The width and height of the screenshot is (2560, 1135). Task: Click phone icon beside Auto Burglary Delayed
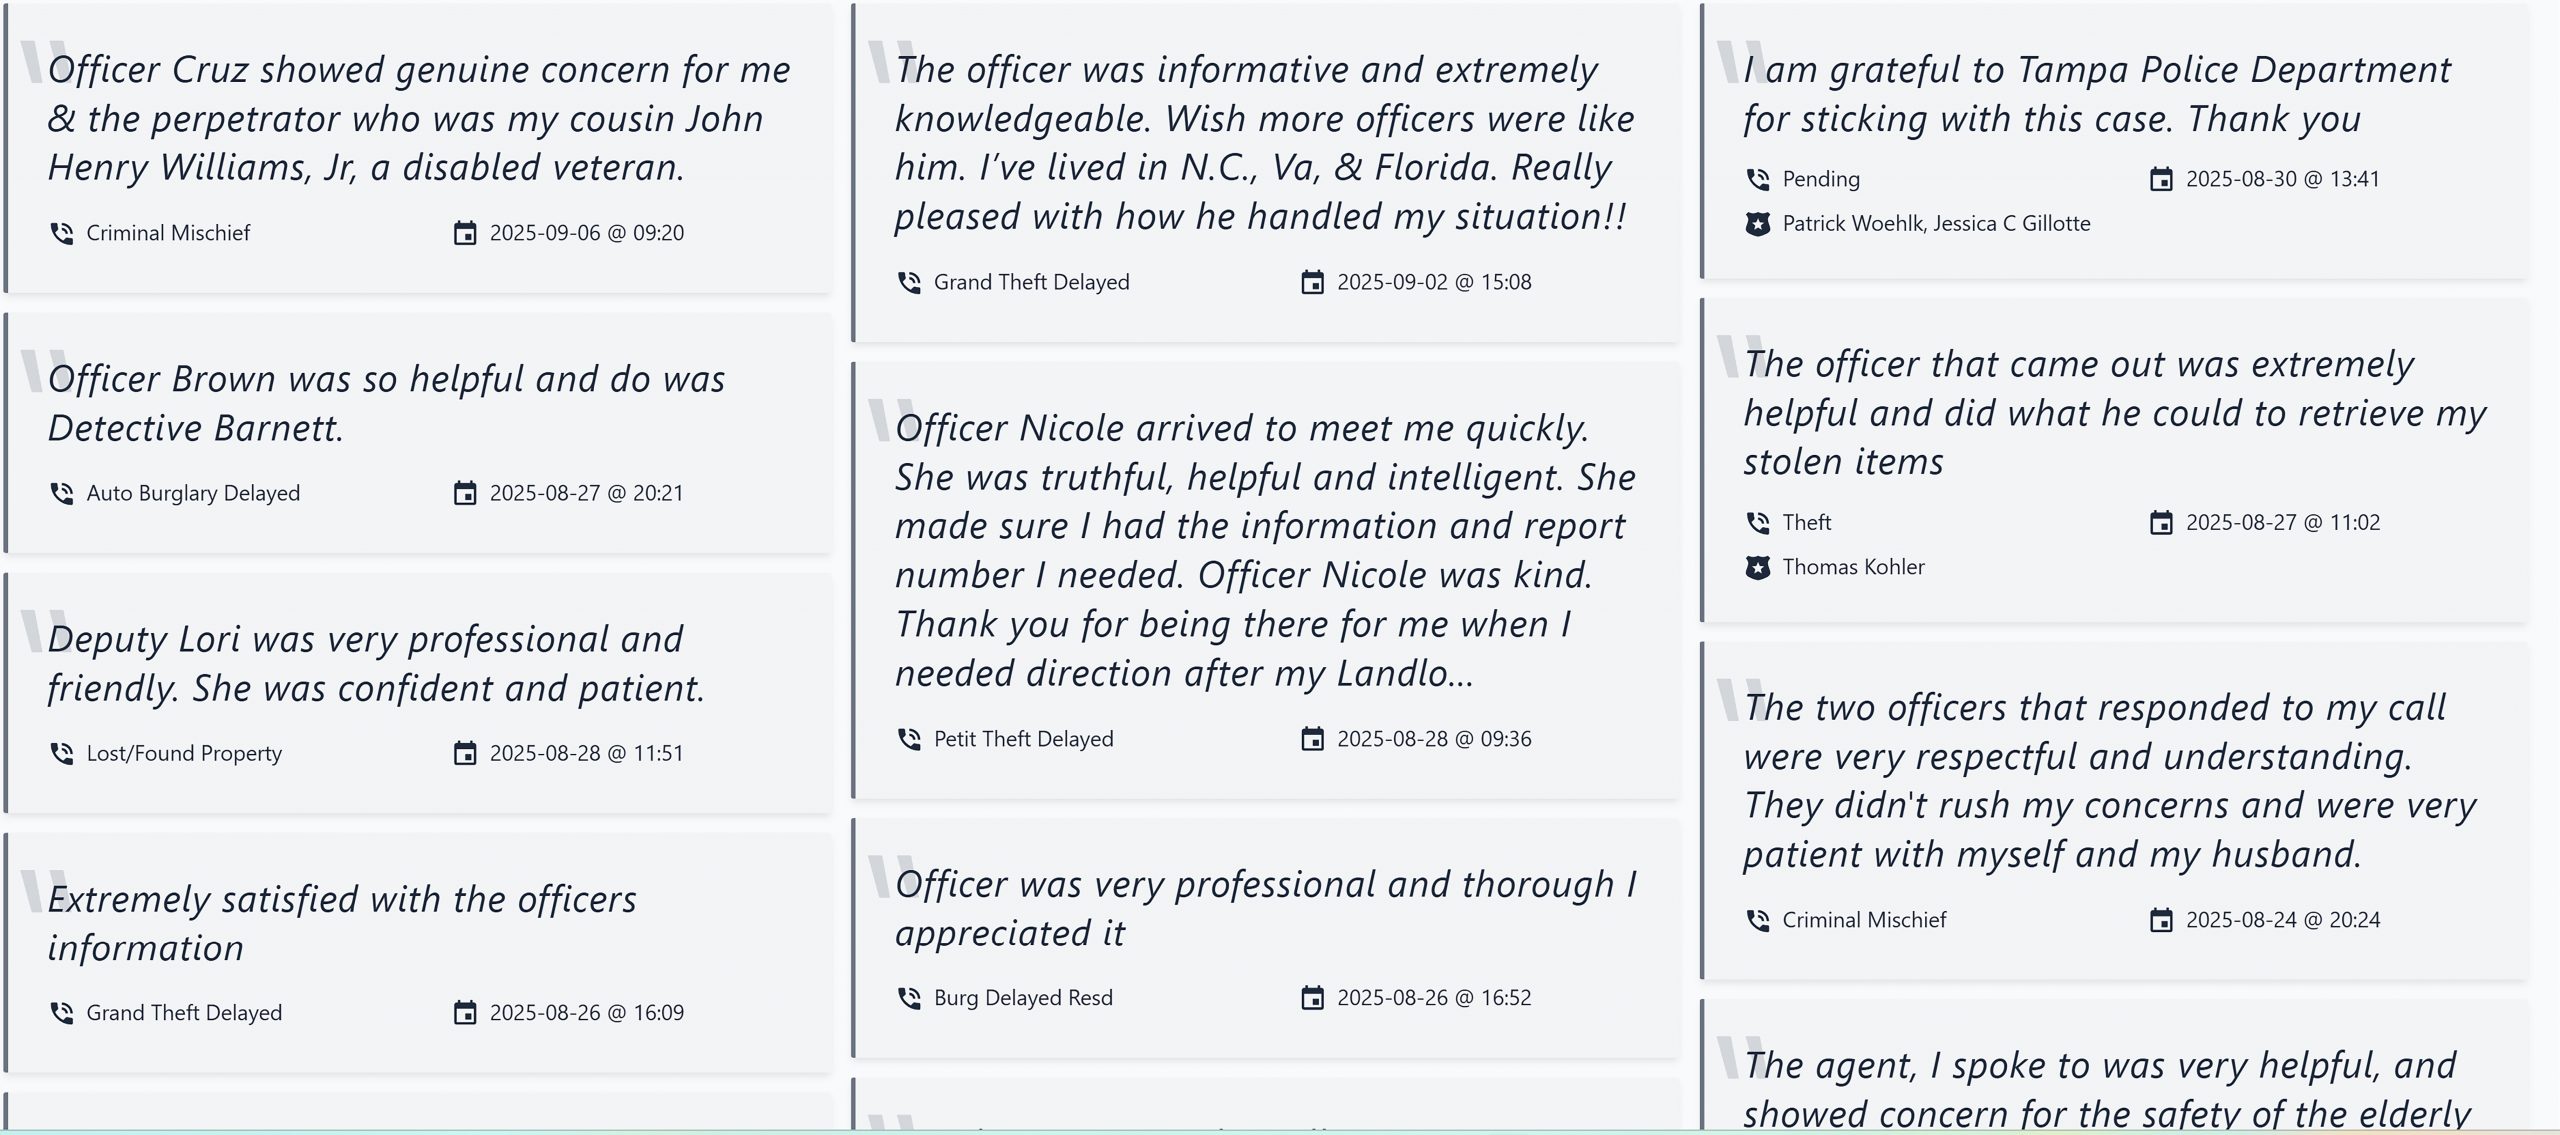coord(62,493)
